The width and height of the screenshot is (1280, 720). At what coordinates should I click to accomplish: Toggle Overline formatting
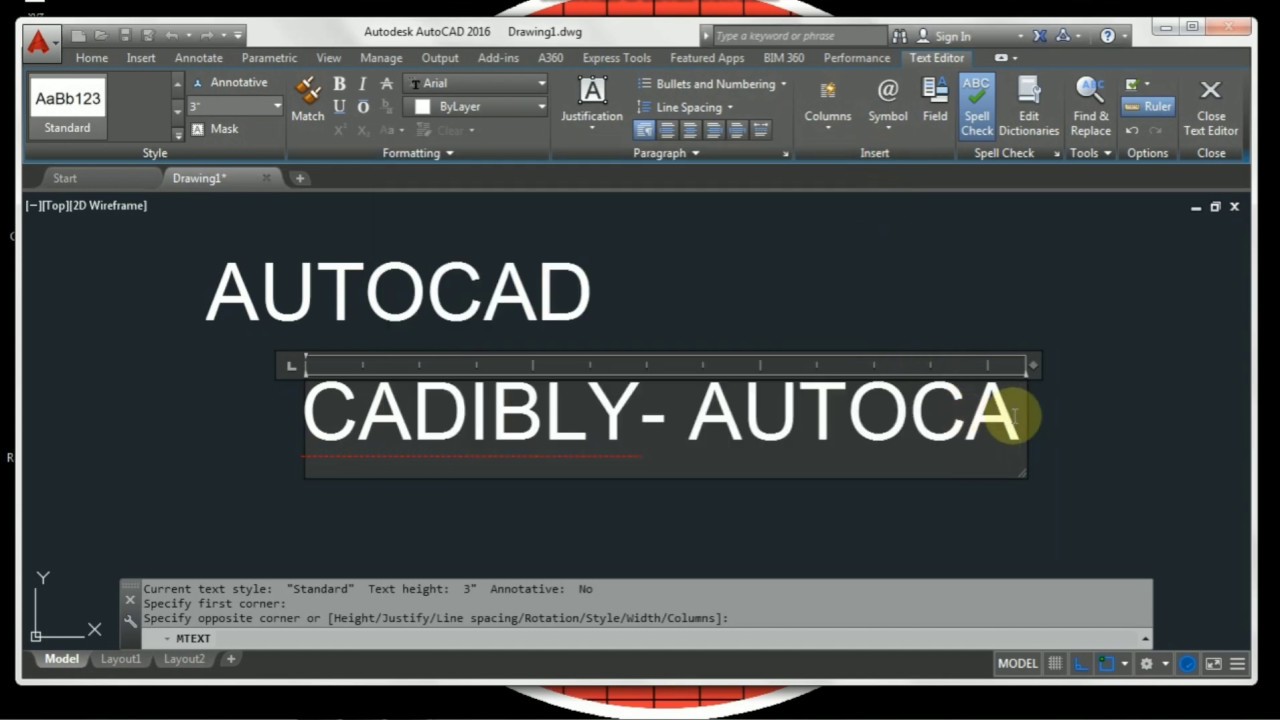coord(363,107)
